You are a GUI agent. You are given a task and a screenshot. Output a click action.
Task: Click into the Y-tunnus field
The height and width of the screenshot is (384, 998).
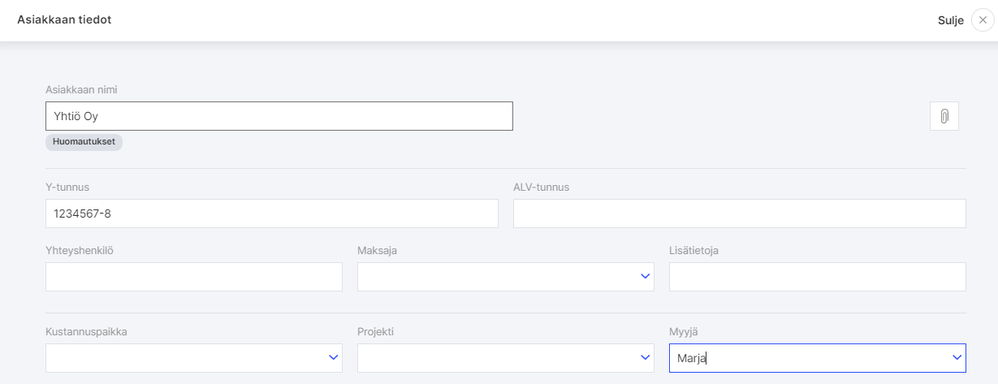[272, 213]
